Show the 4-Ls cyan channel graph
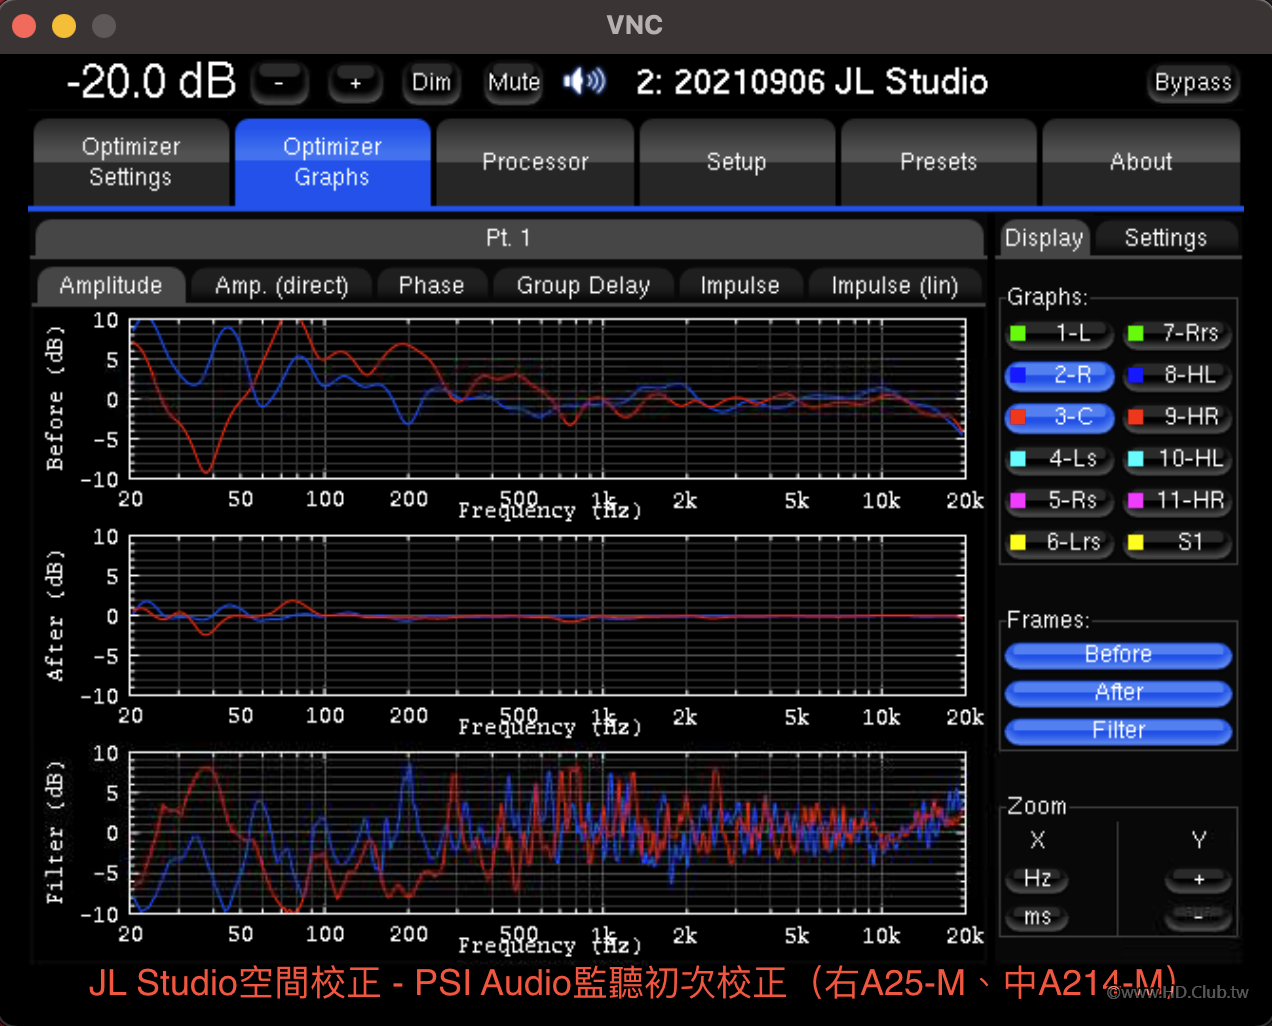This screenshot has height=1026, width=1272. (1059, 459)
